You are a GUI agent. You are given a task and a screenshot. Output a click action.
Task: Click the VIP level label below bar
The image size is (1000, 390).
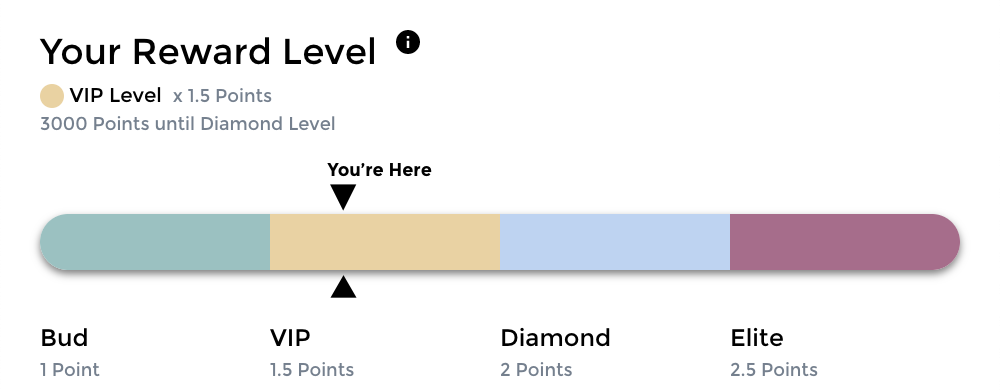tap(290, 338)
